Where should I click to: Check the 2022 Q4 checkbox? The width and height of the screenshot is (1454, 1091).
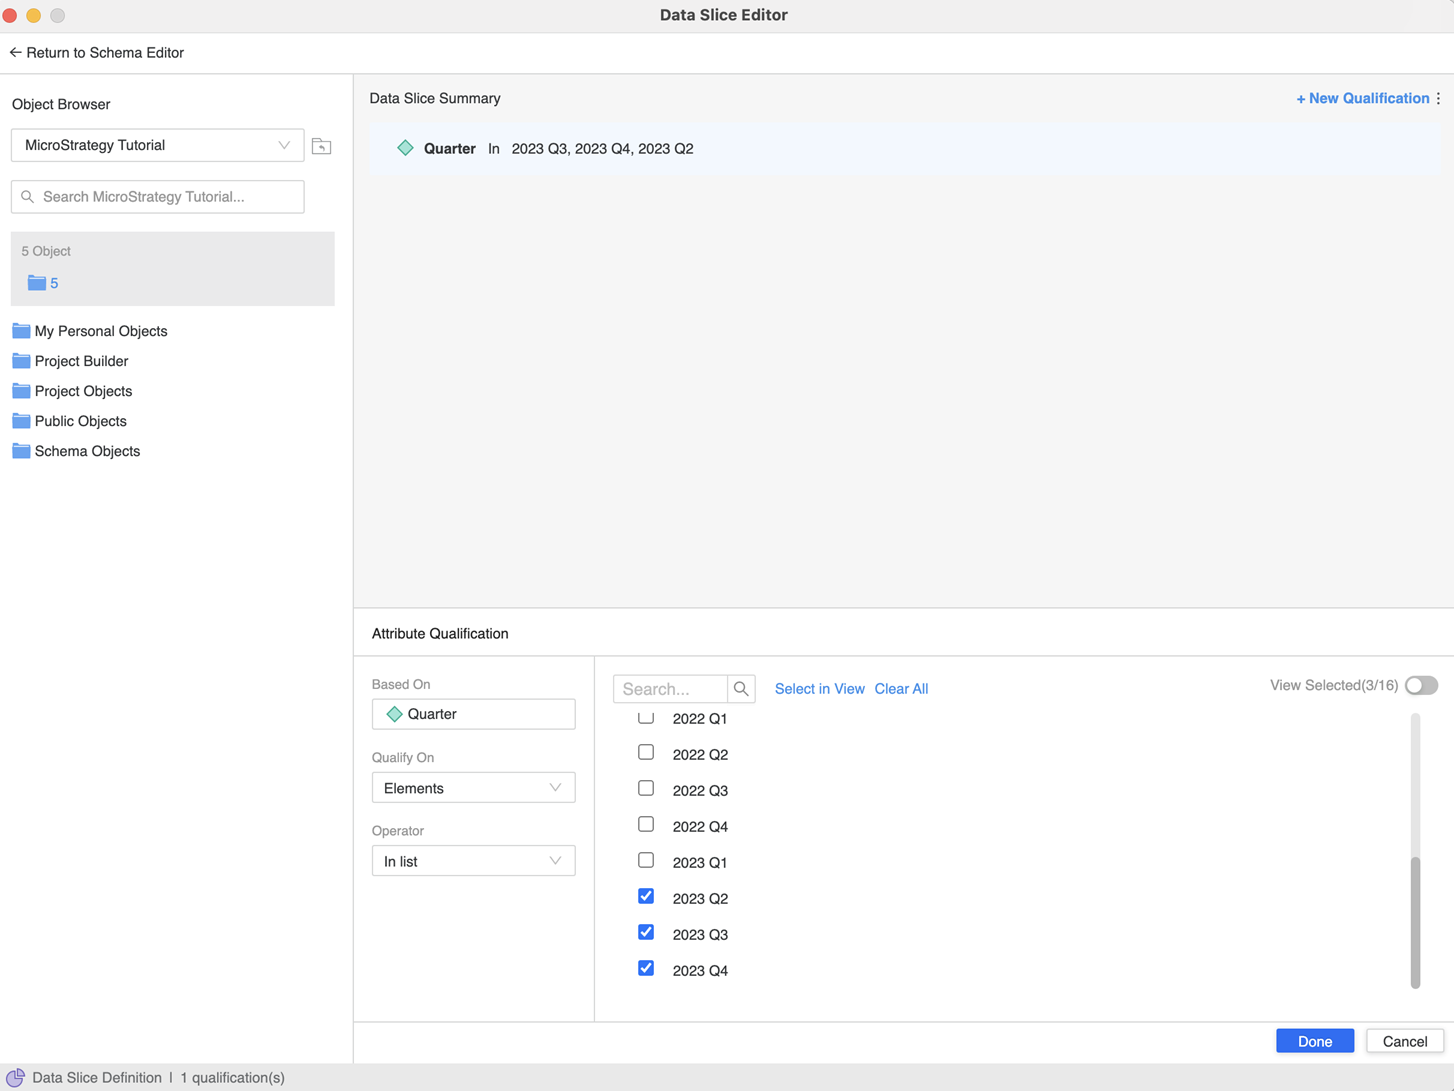[x=646, y=825]
